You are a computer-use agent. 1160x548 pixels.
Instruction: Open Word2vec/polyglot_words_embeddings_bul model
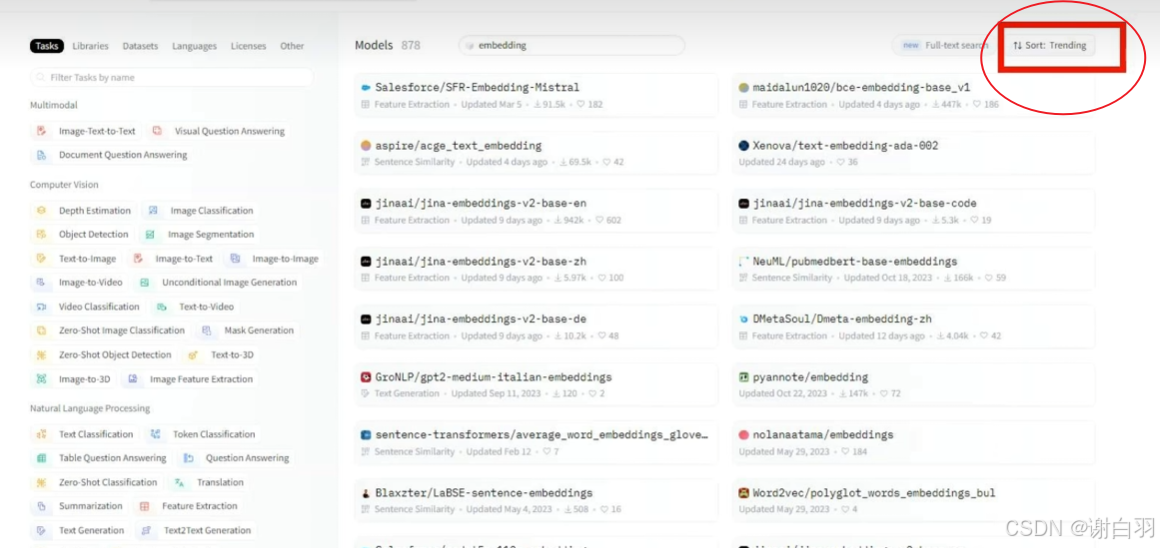(x=914, y=500)
